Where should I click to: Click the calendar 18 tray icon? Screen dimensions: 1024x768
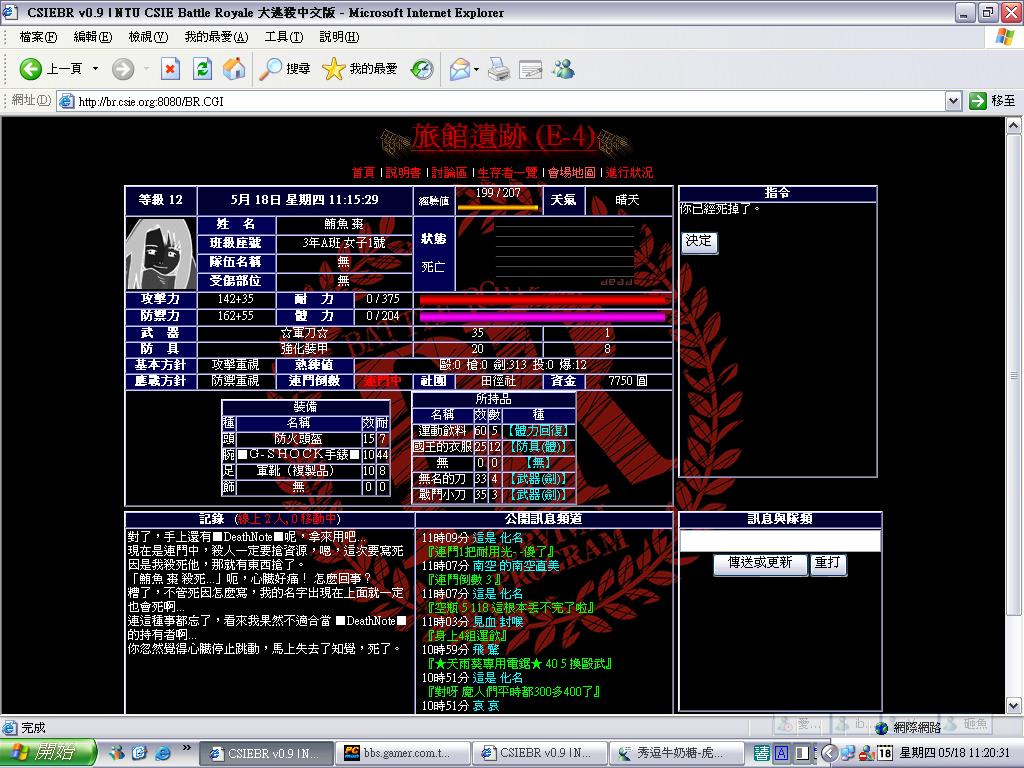[884, 753]
